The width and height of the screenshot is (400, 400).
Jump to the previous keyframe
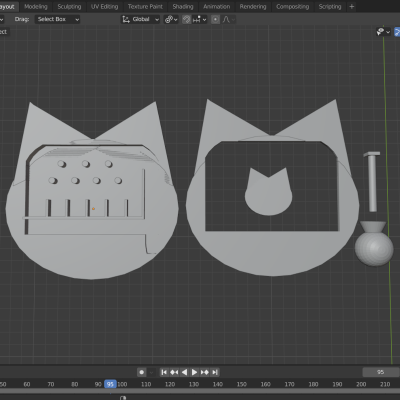coord(174,372)
